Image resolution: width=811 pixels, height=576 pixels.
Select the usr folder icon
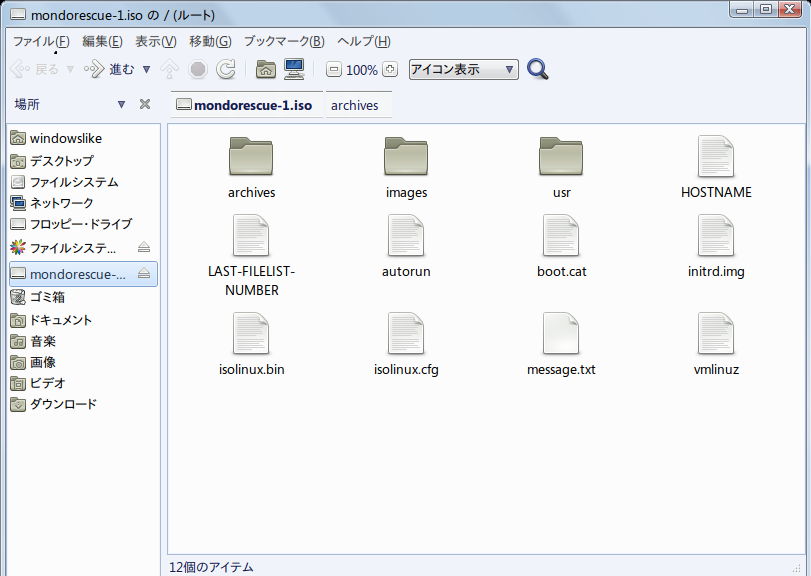pos(561,157)
